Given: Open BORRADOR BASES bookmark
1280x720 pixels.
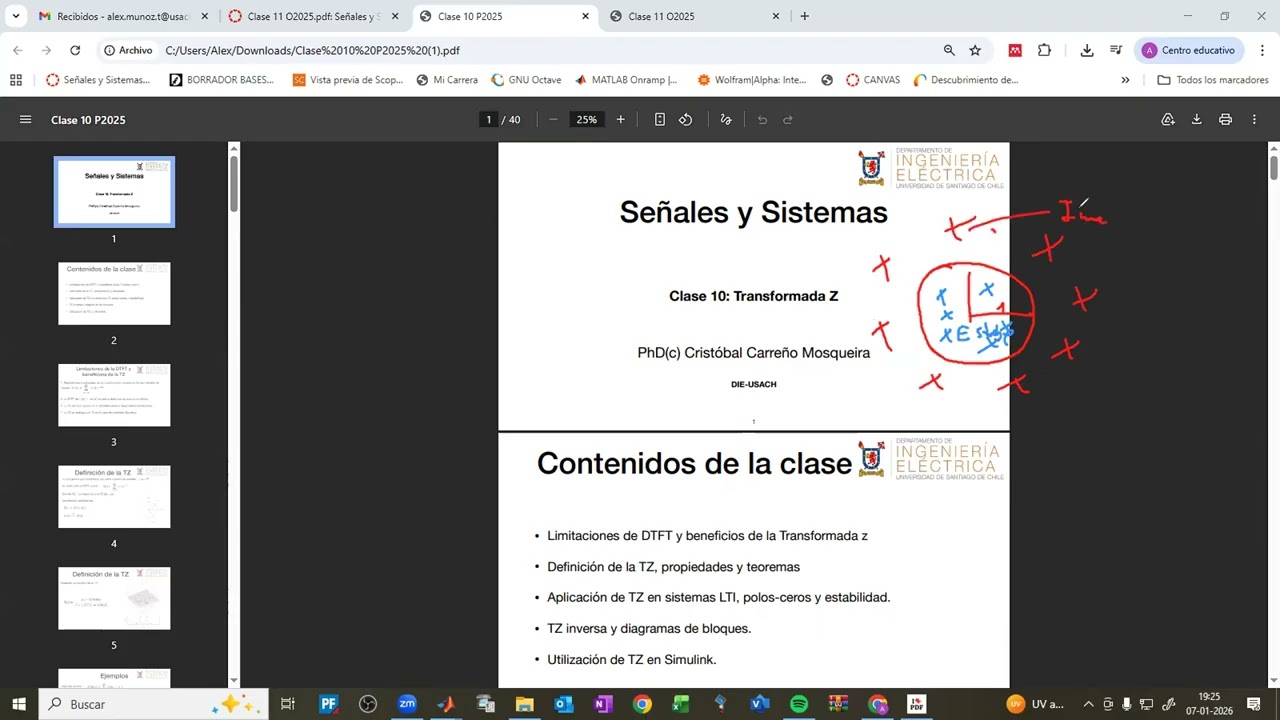Looking at the screenshot, I should tap(222, 80).
